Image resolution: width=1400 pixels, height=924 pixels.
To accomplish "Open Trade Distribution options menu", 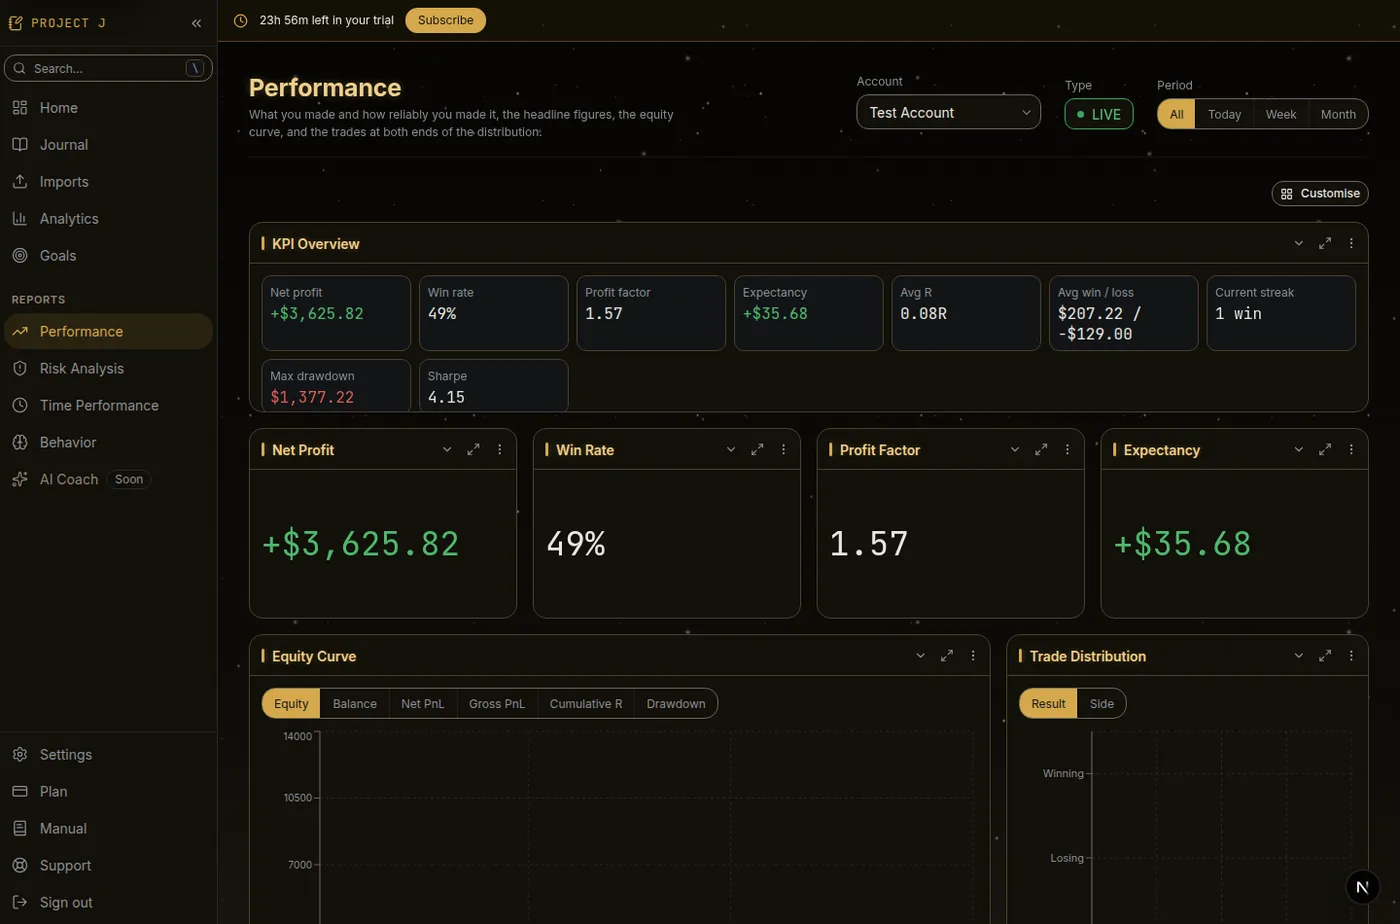I will [1351, 656].
